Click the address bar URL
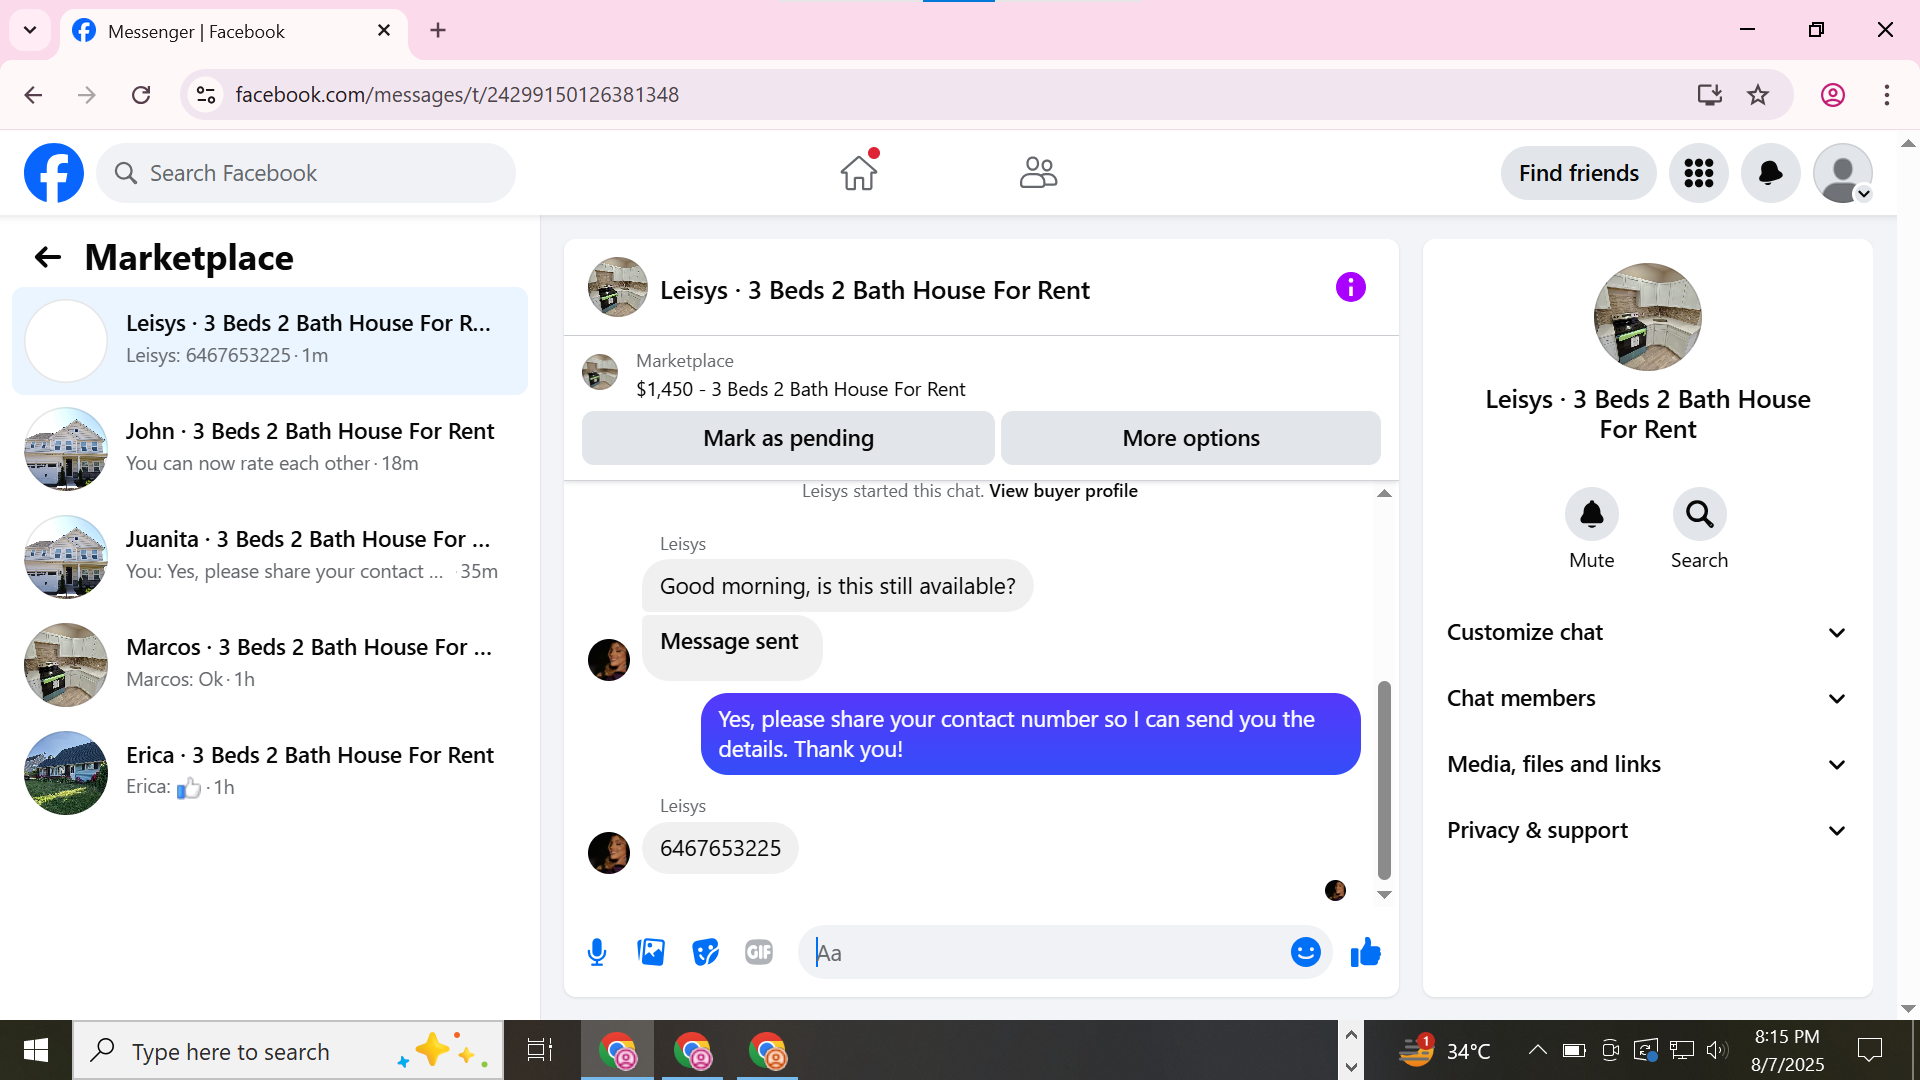 coord(457,95)
